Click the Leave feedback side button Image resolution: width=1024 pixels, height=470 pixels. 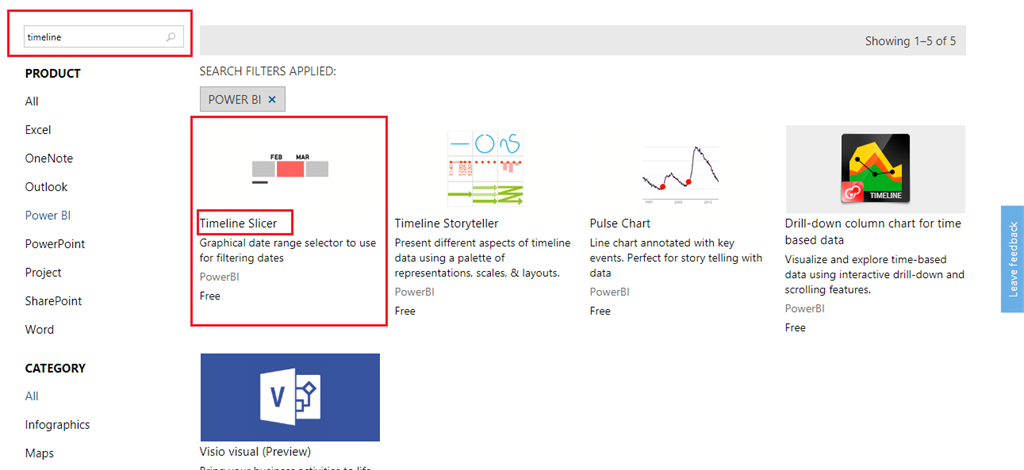pyautogui.click(x=1012, y=259)
